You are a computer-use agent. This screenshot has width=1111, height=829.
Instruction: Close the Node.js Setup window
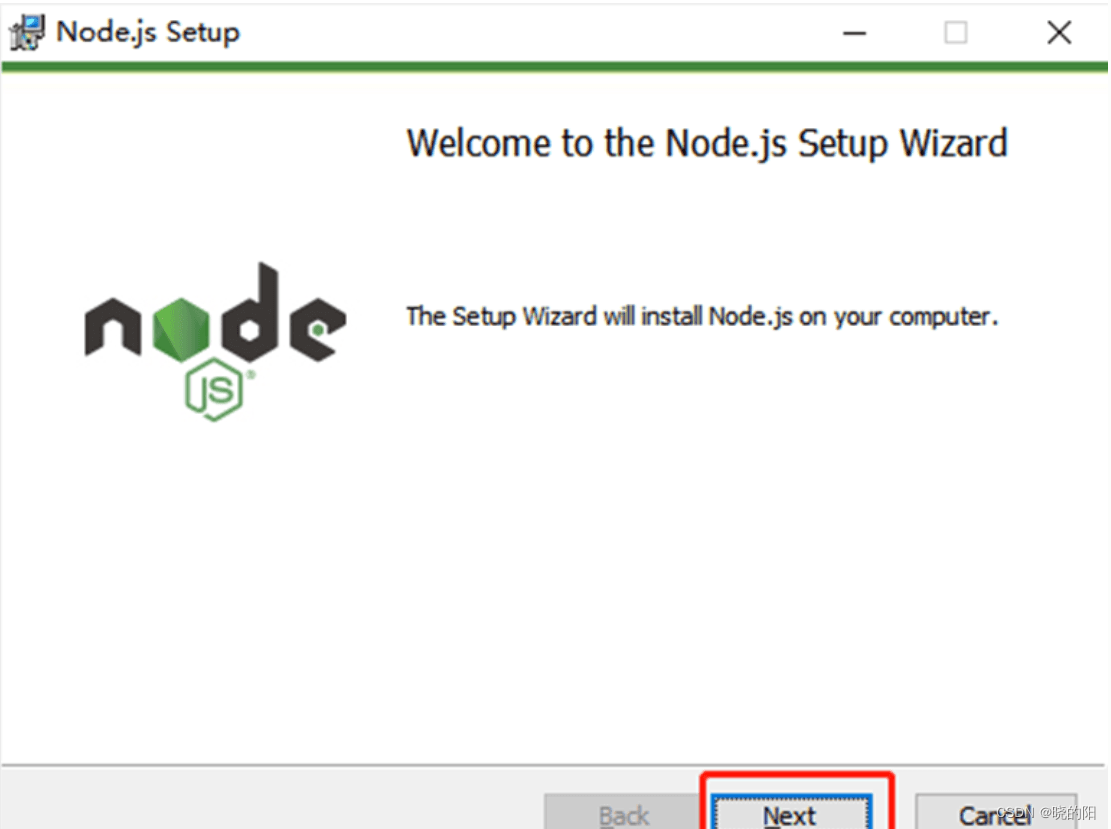pyautogui.click(x=1059, y=33)
